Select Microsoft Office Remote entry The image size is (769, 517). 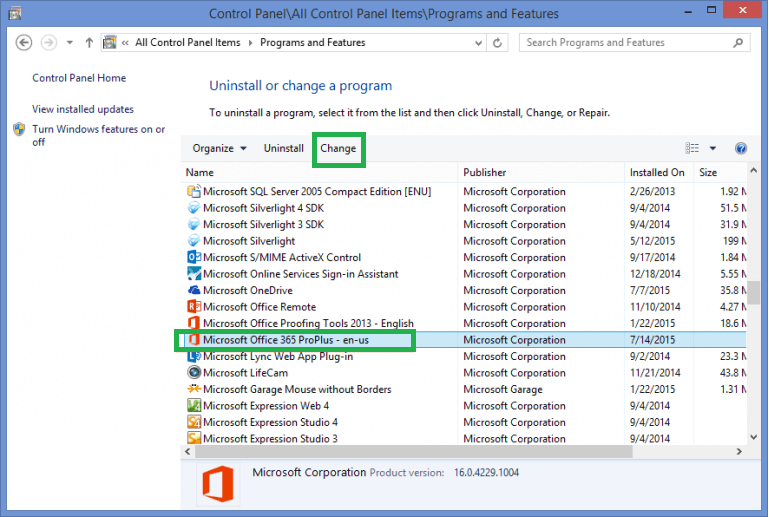click(259, 307)
